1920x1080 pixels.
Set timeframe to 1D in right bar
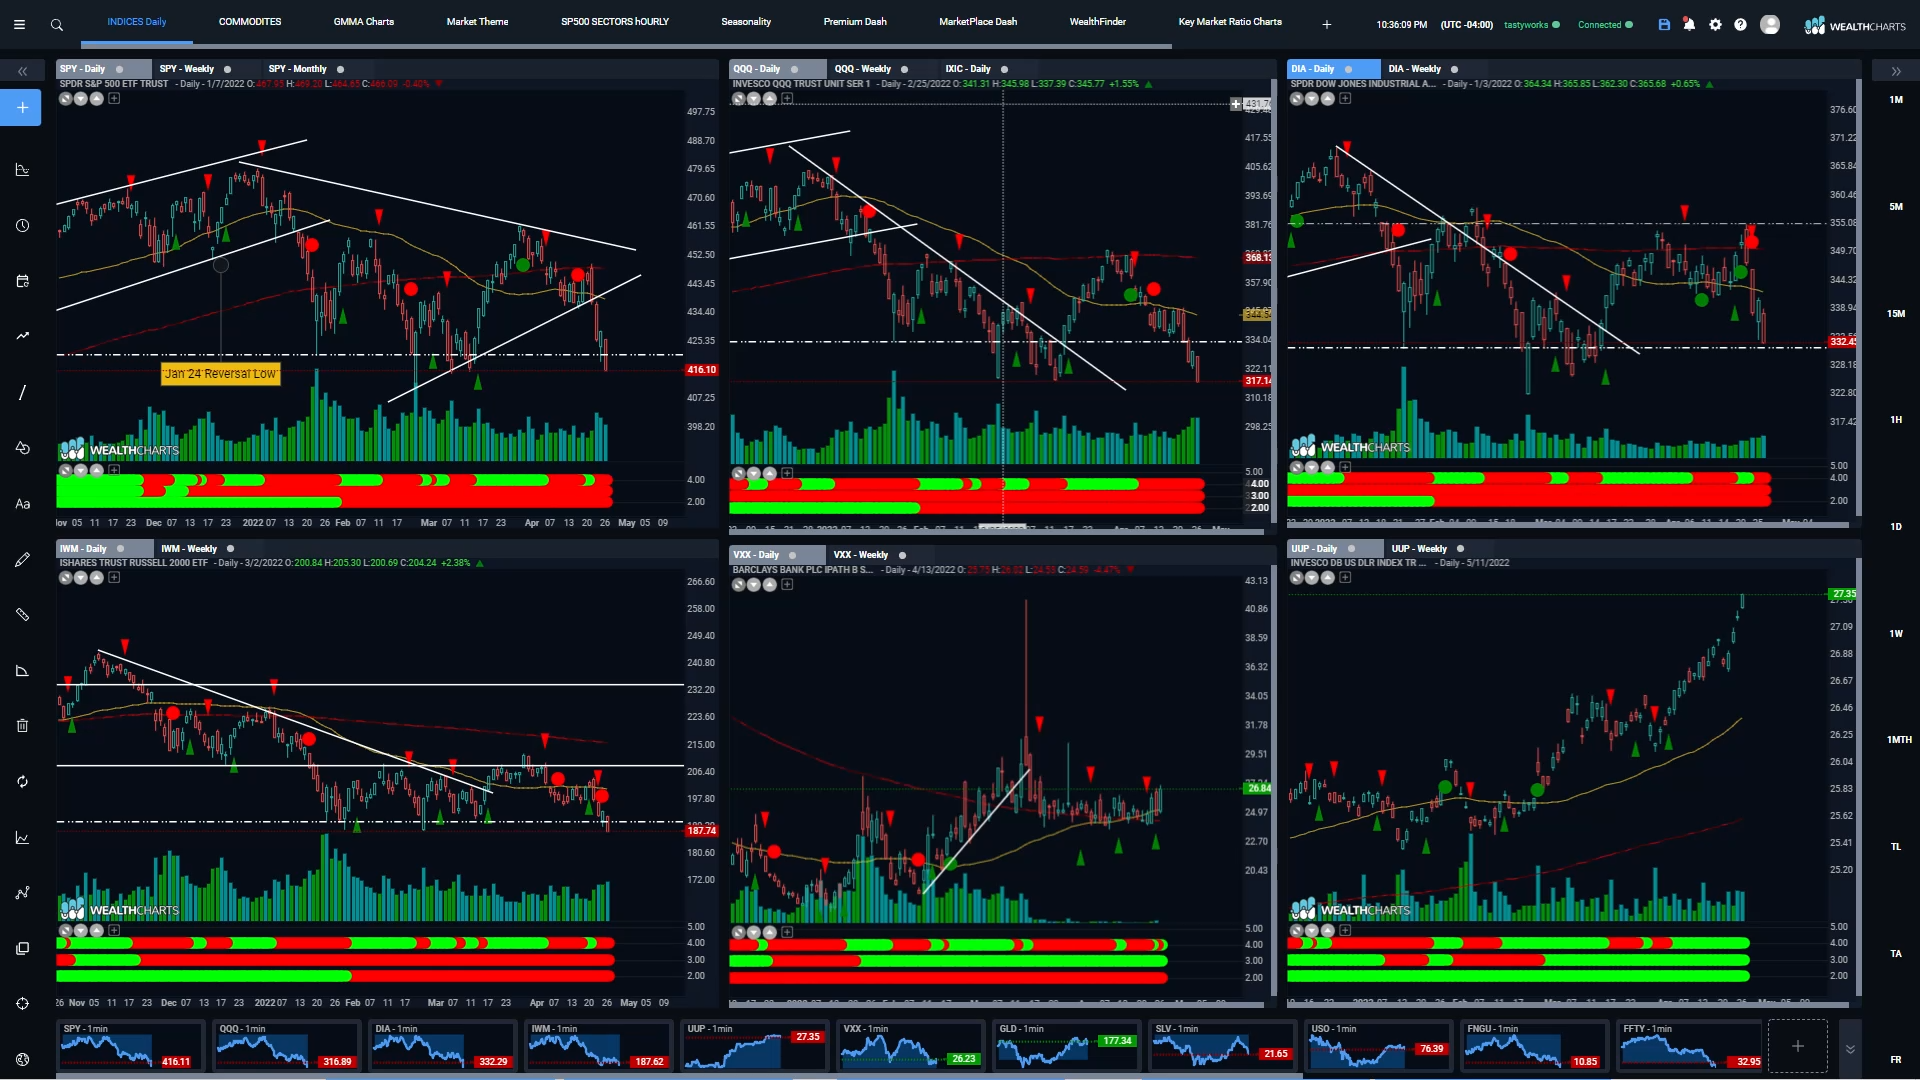coord(1896,527)
